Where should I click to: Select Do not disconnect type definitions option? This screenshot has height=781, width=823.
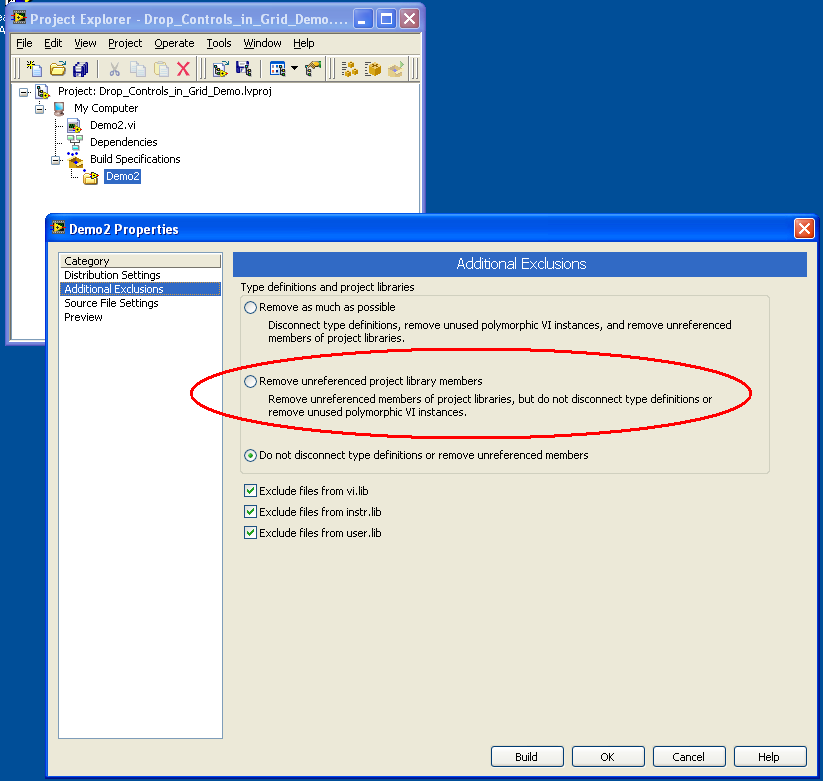click(x=250, y=455)
